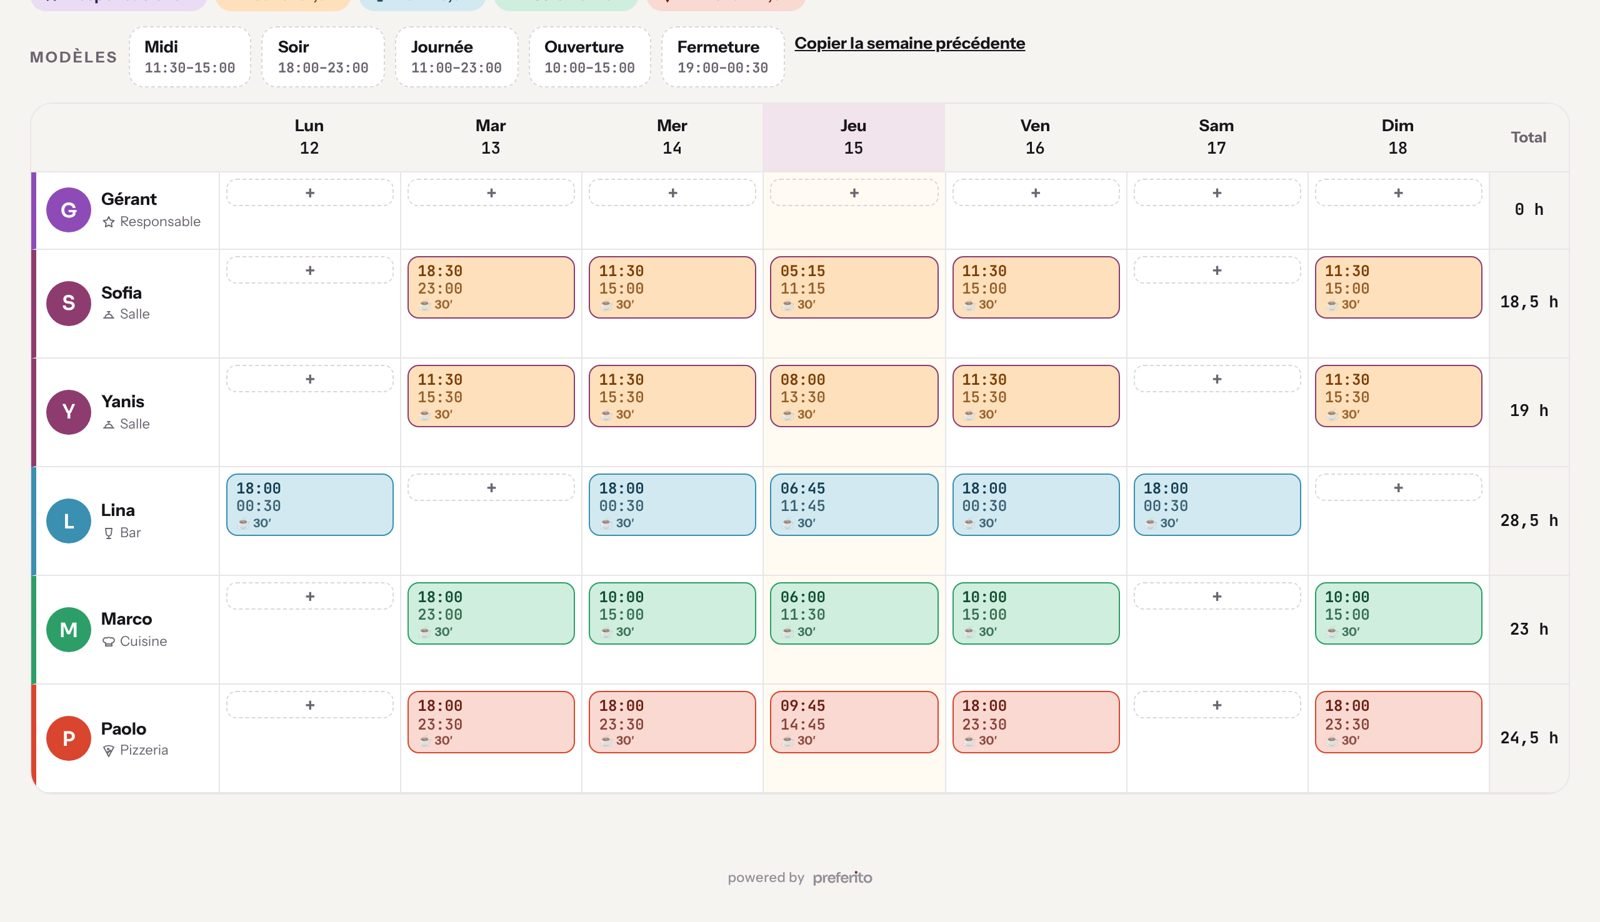Choose the Ouverture 10:00-15:00 template
Screen dimensions: 1600x922
click(590, 57)
